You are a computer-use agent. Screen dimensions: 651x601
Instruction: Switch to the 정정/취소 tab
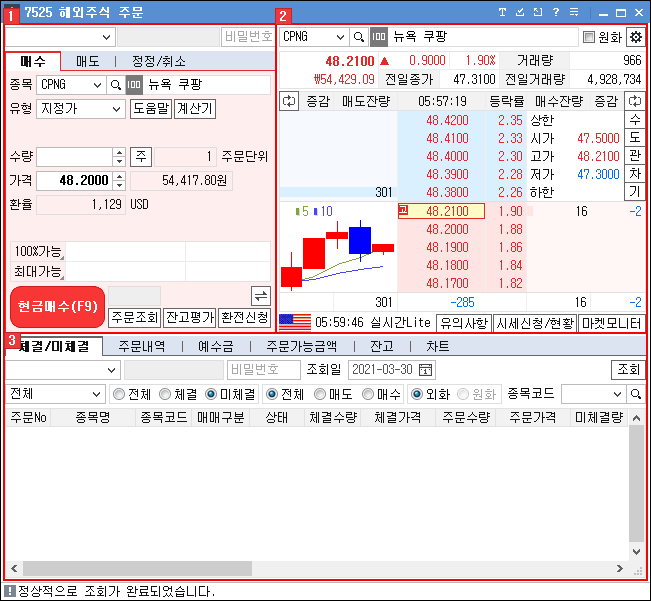tap(159, 61)
